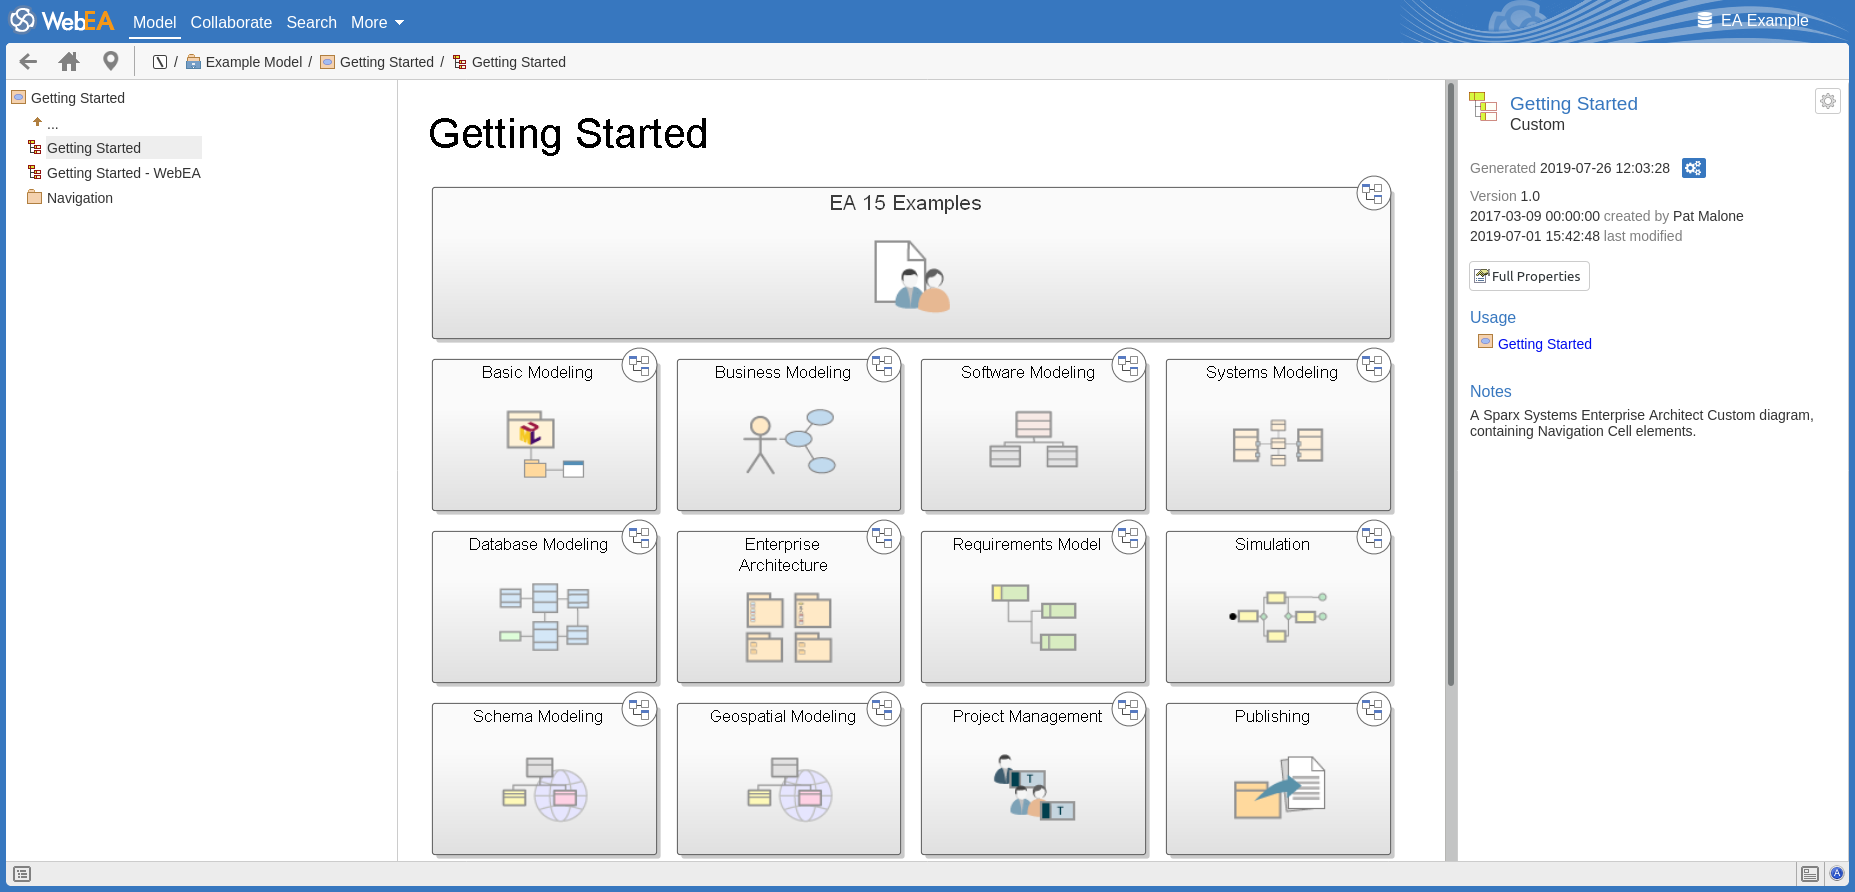Go up one level via the ... item
Viewport: 1855px width, 892px height.
[52, 124]
